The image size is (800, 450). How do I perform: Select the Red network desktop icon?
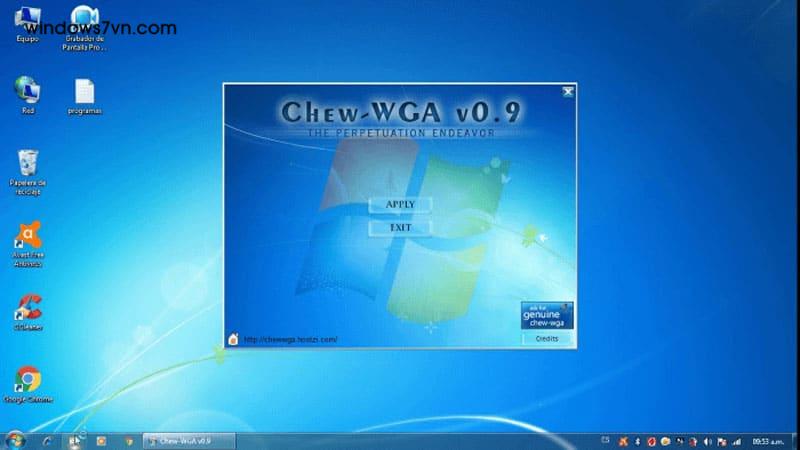click(28, 92)
